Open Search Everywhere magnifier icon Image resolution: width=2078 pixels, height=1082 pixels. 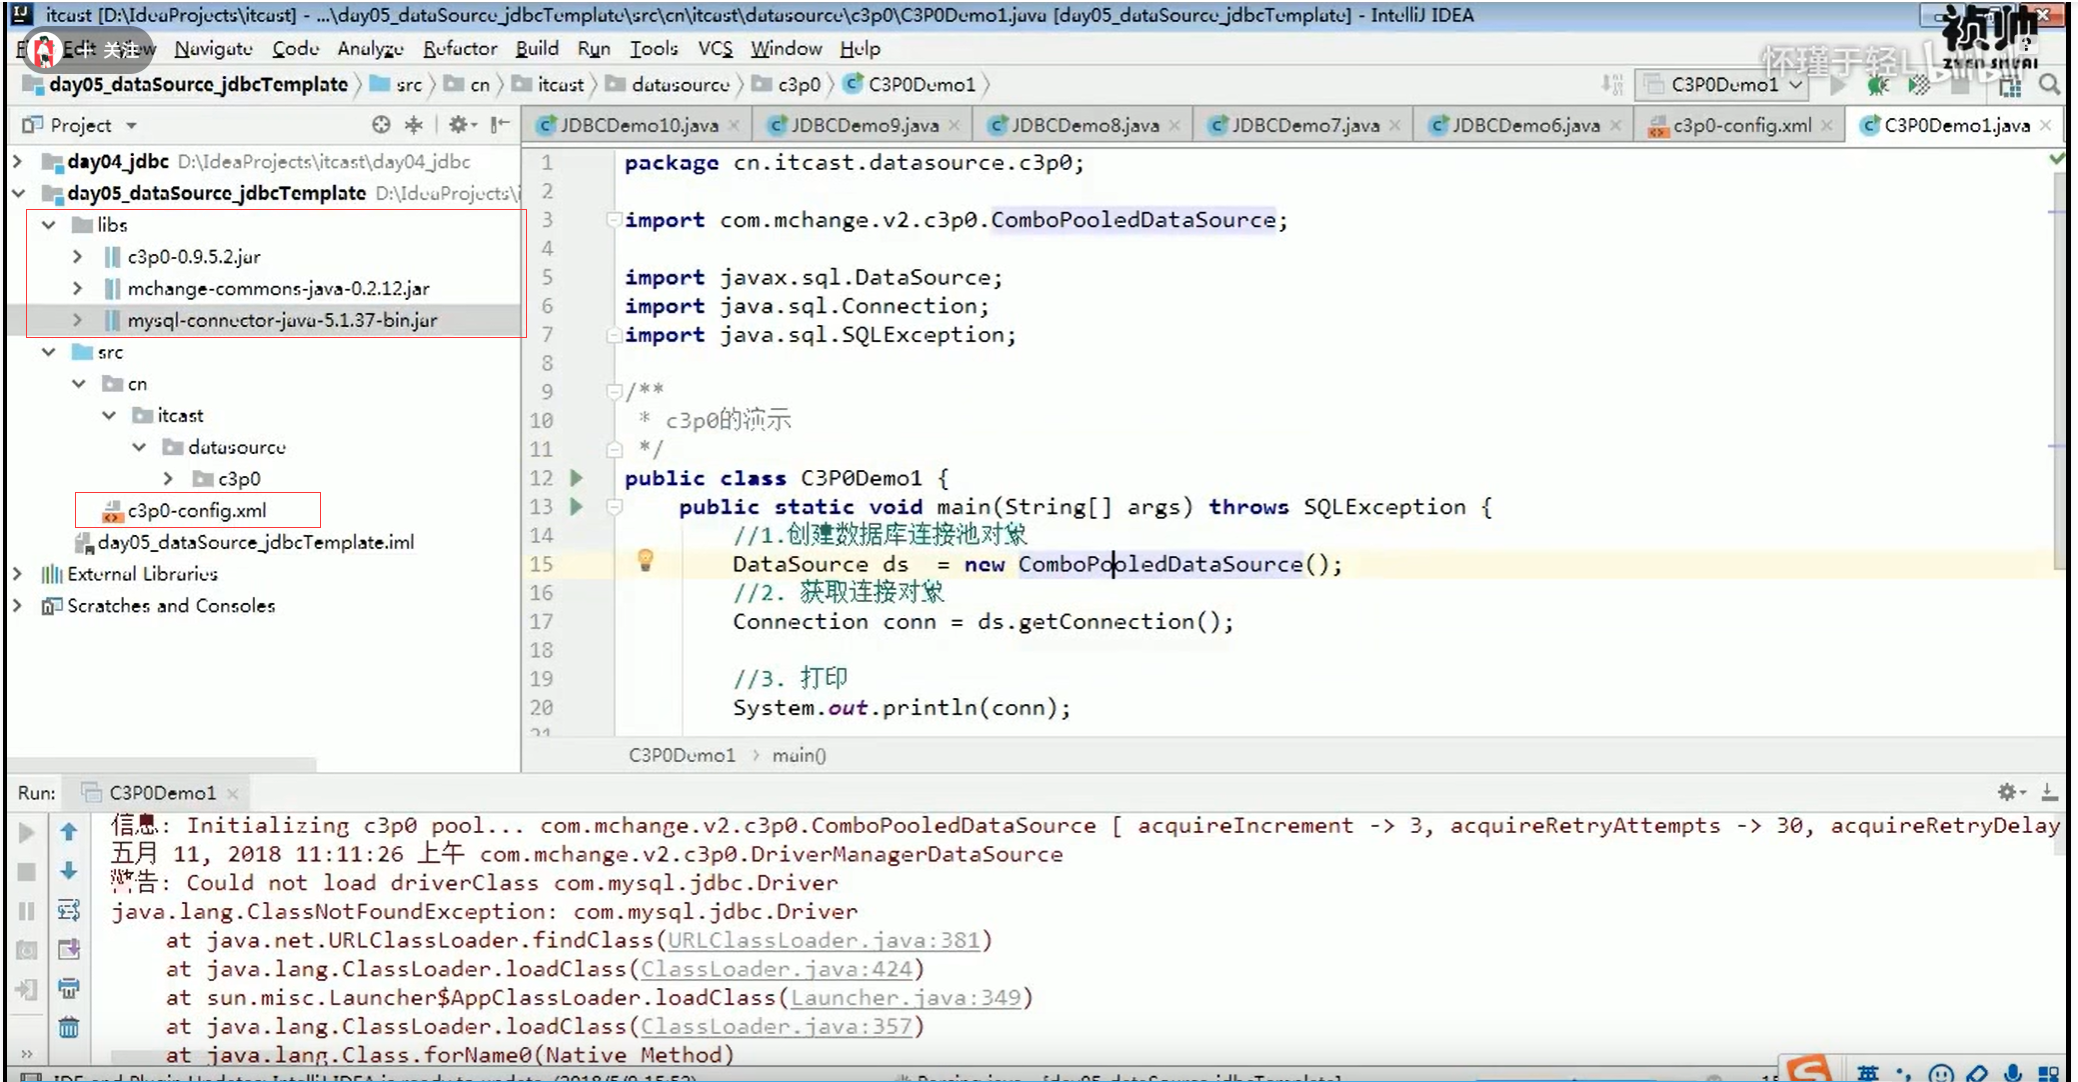(x=2049, y=85)
